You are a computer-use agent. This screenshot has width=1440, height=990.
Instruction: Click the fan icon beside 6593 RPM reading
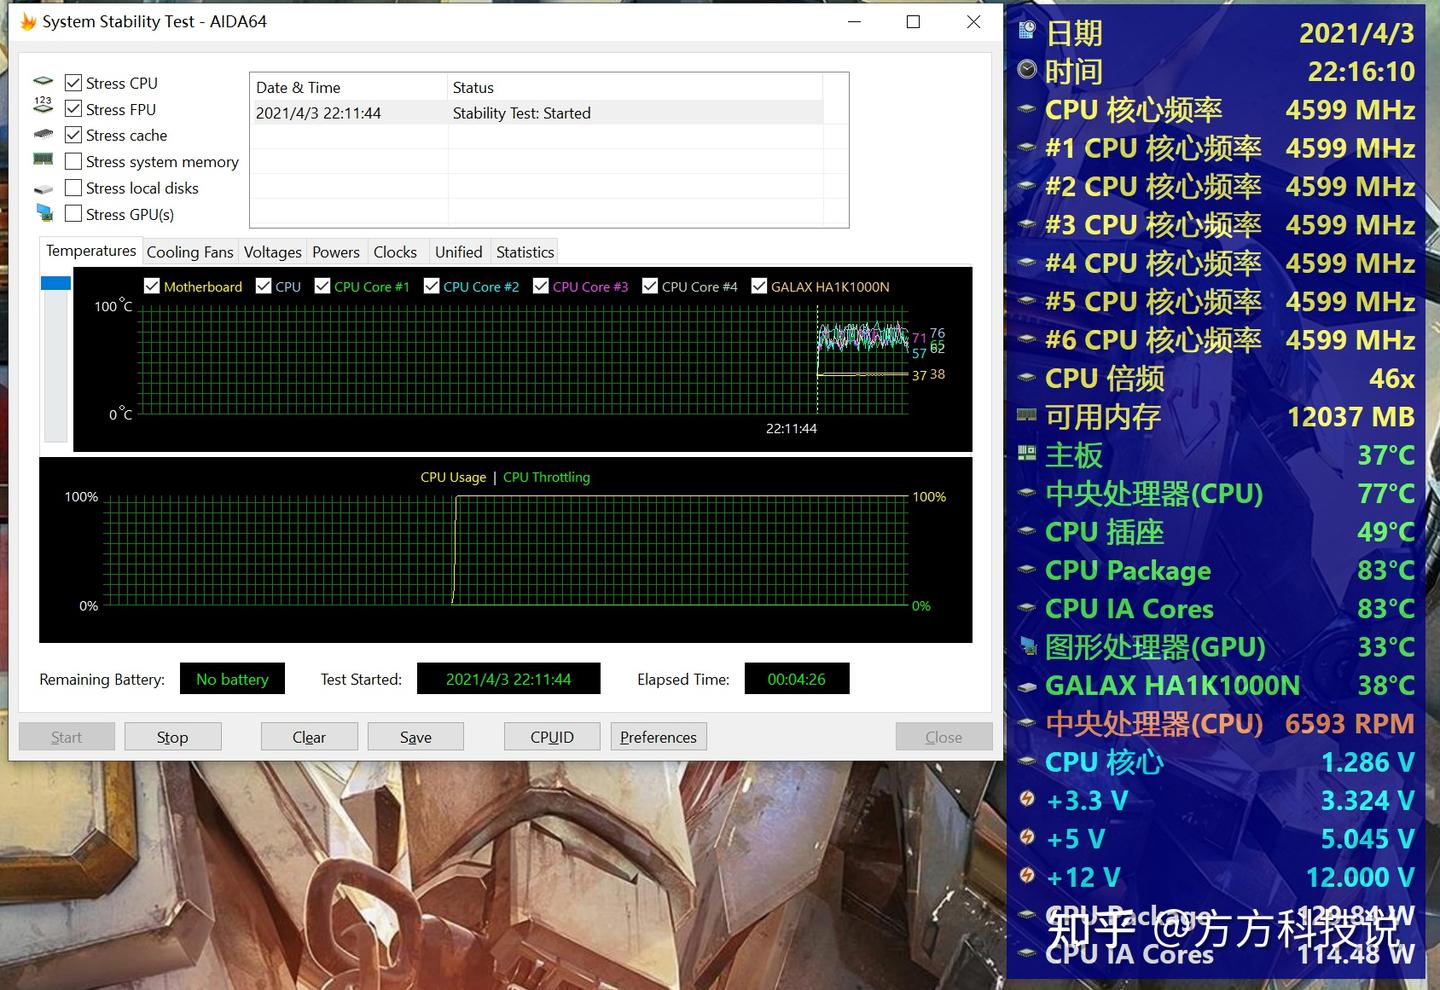click(x=1027, y=723)
